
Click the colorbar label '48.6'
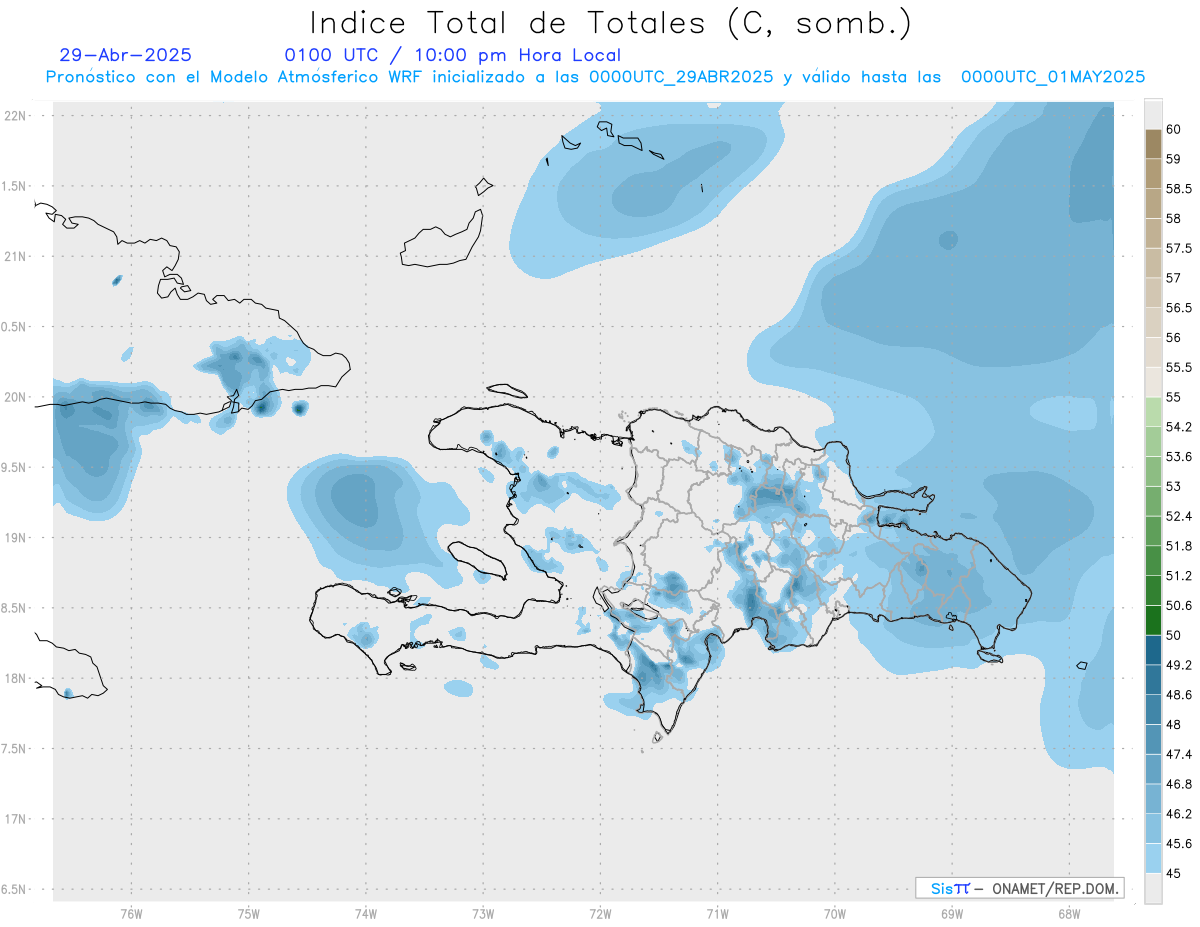click(x=1179, y=694)
